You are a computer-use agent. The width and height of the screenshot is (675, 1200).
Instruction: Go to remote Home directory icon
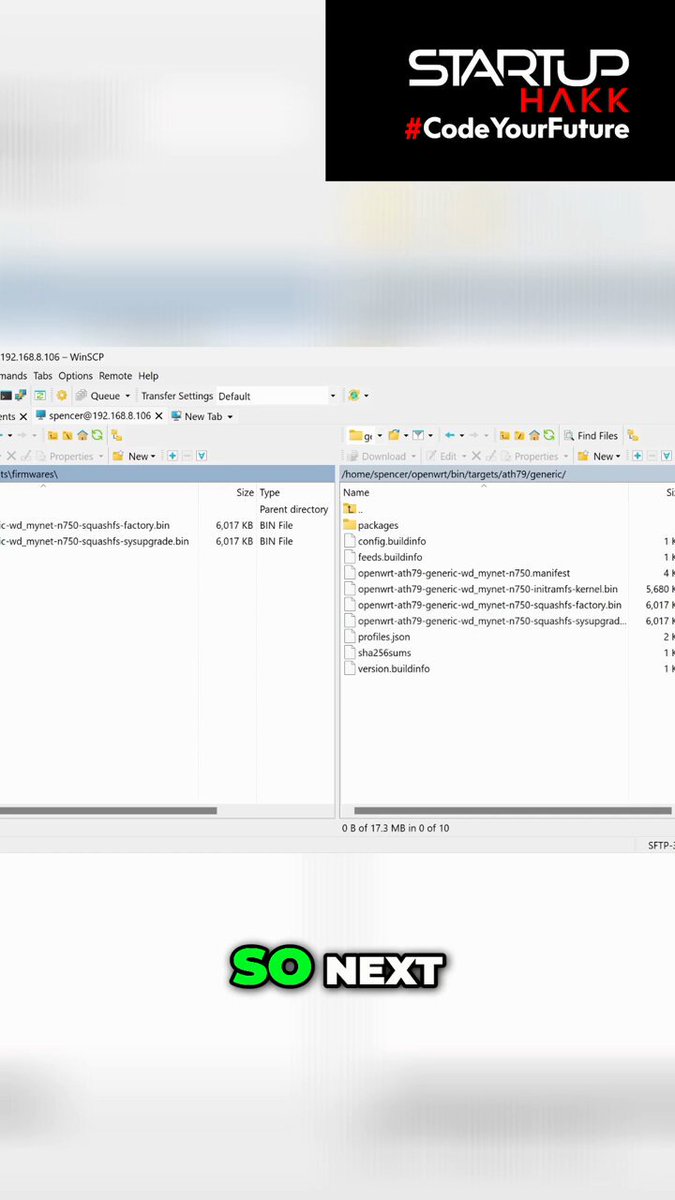point(535,436)
